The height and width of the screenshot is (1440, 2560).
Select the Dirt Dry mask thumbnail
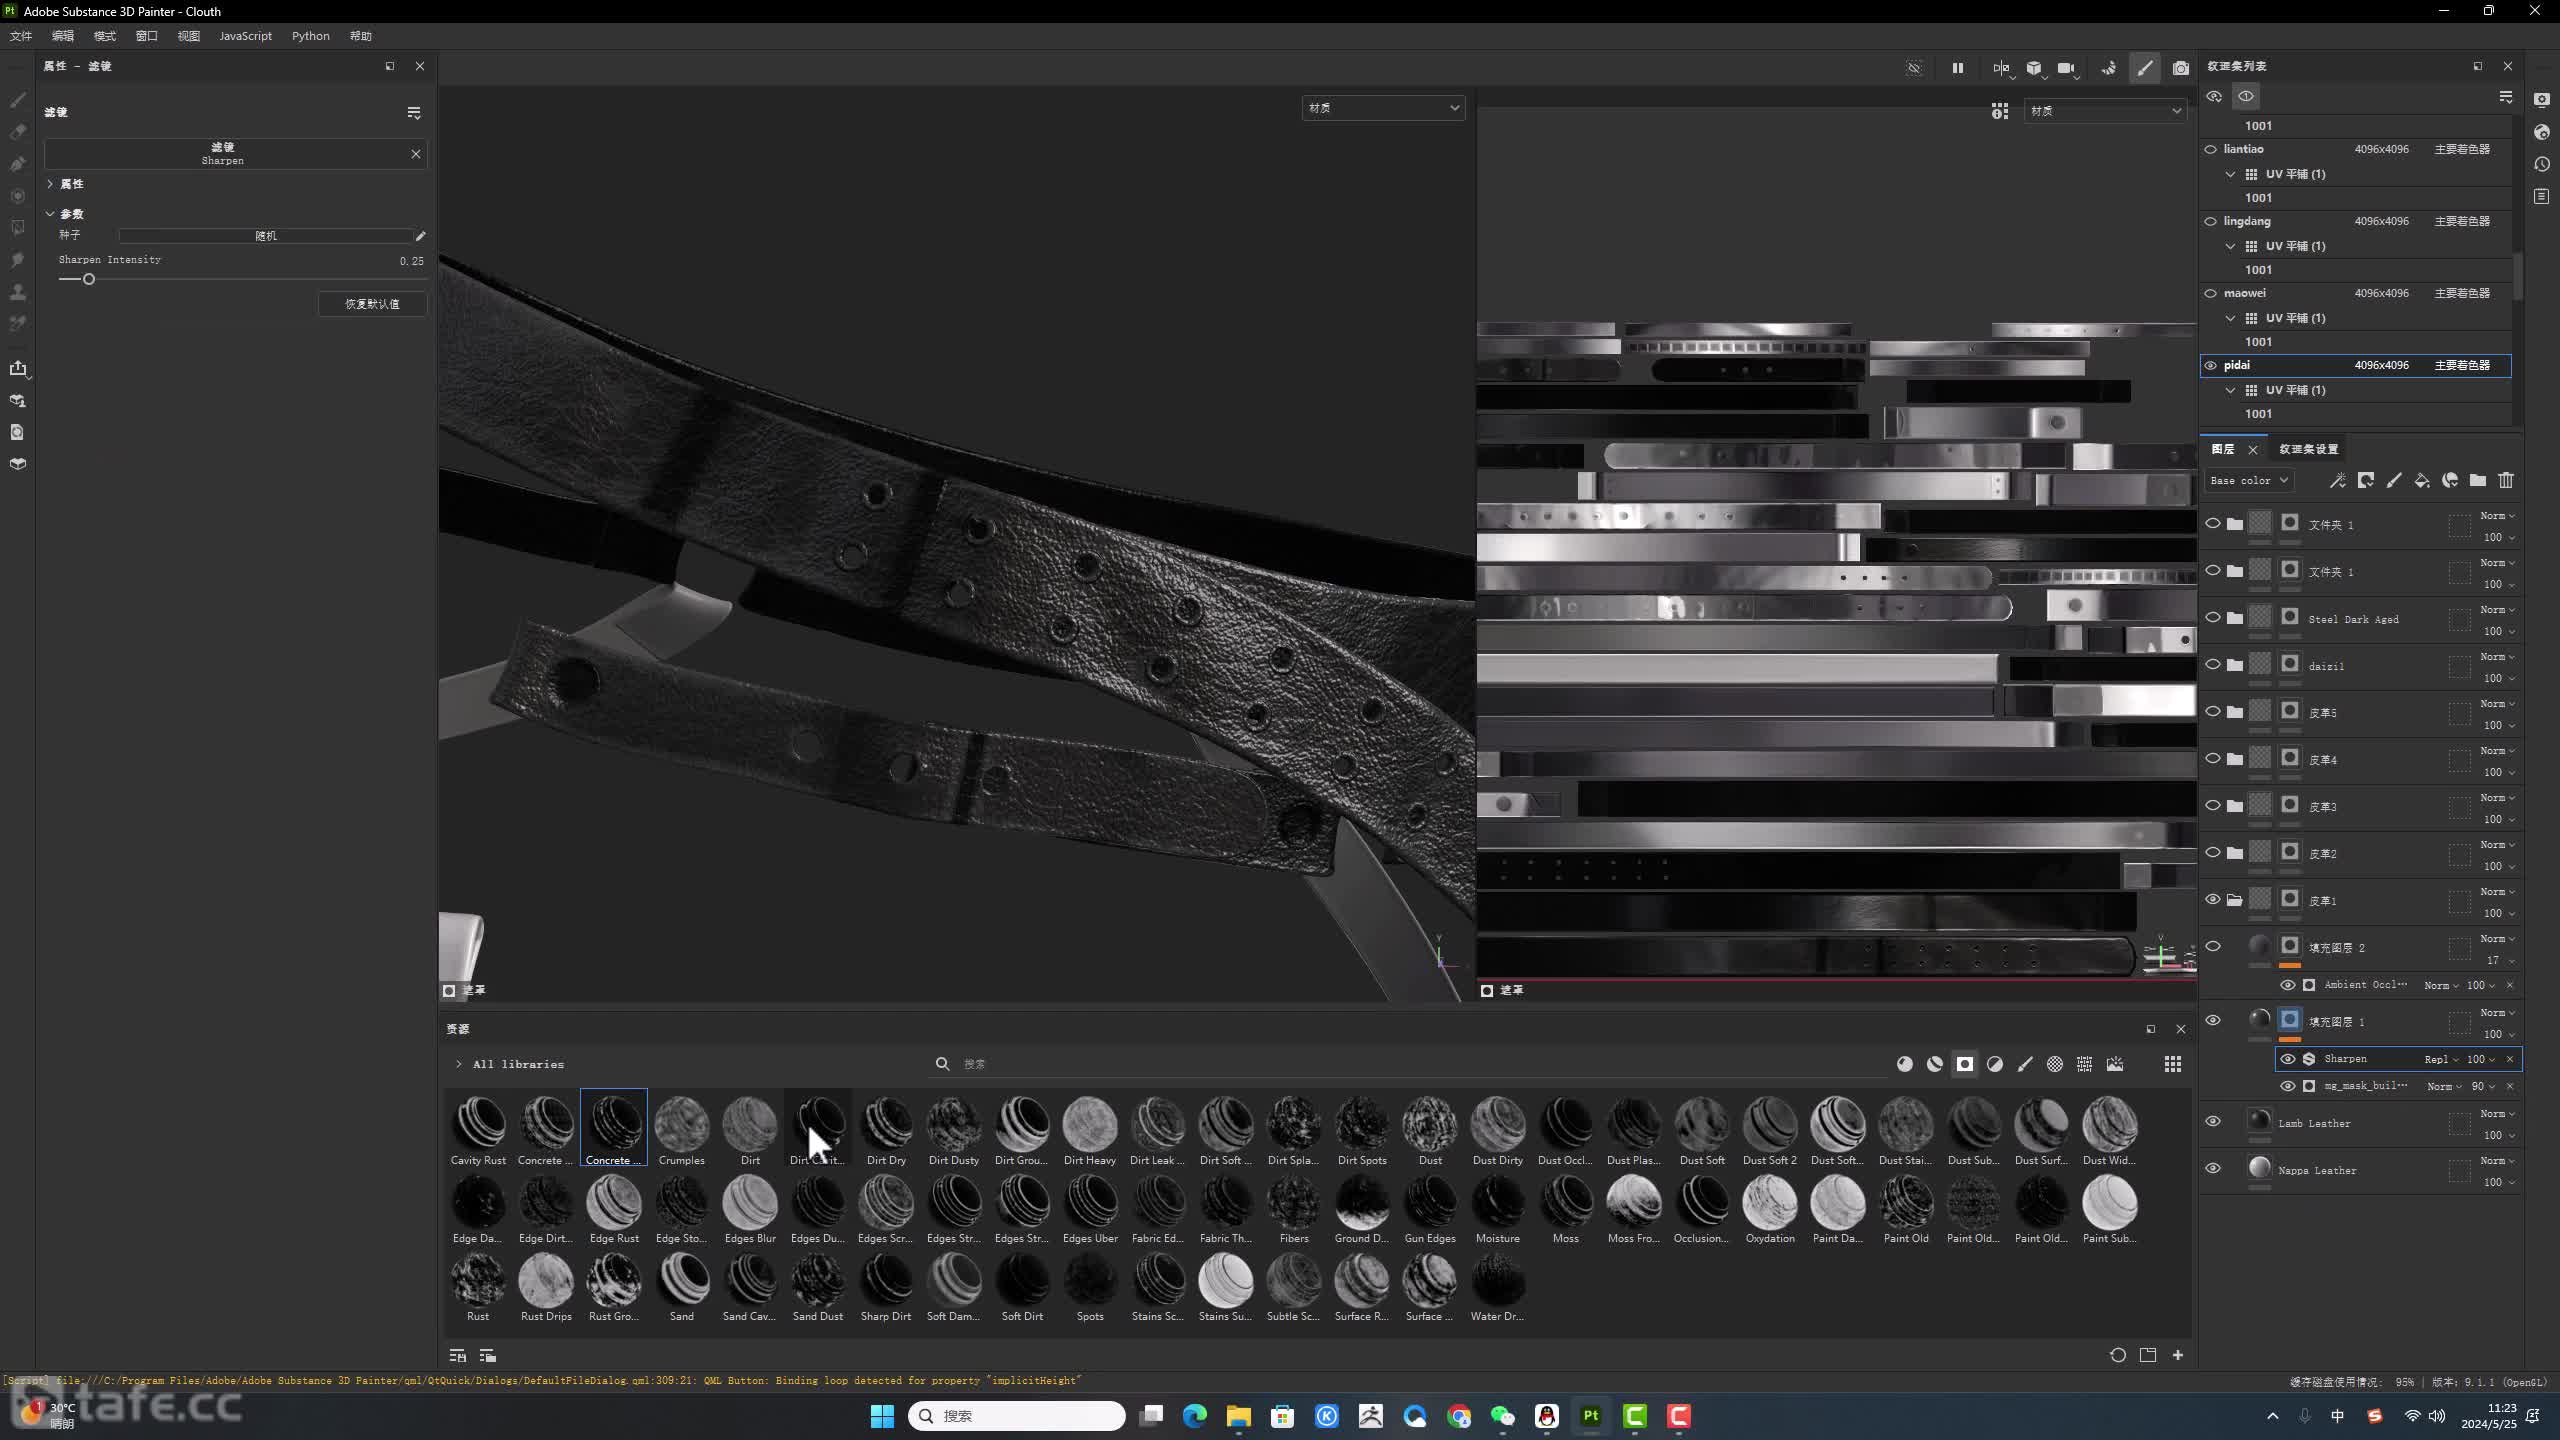point(886,1129)
